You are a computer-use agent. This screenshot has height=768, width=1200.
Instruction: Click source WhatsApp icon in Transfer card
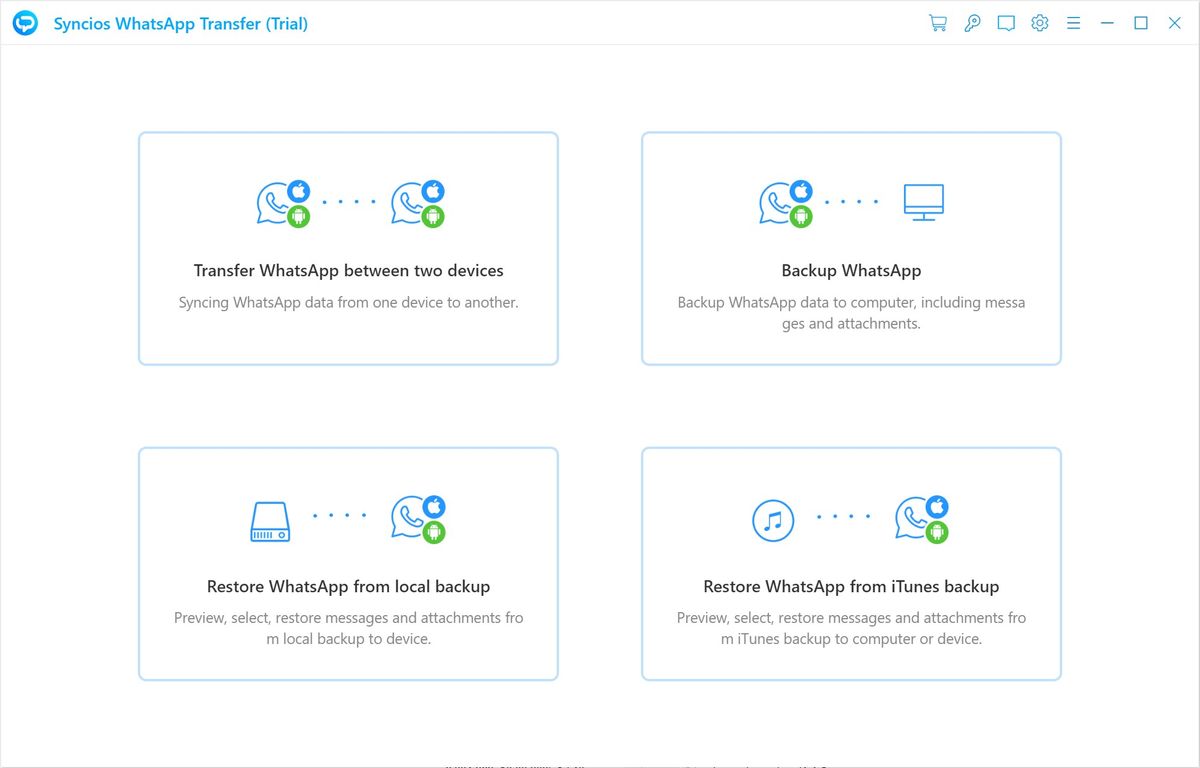click(283, 203)
